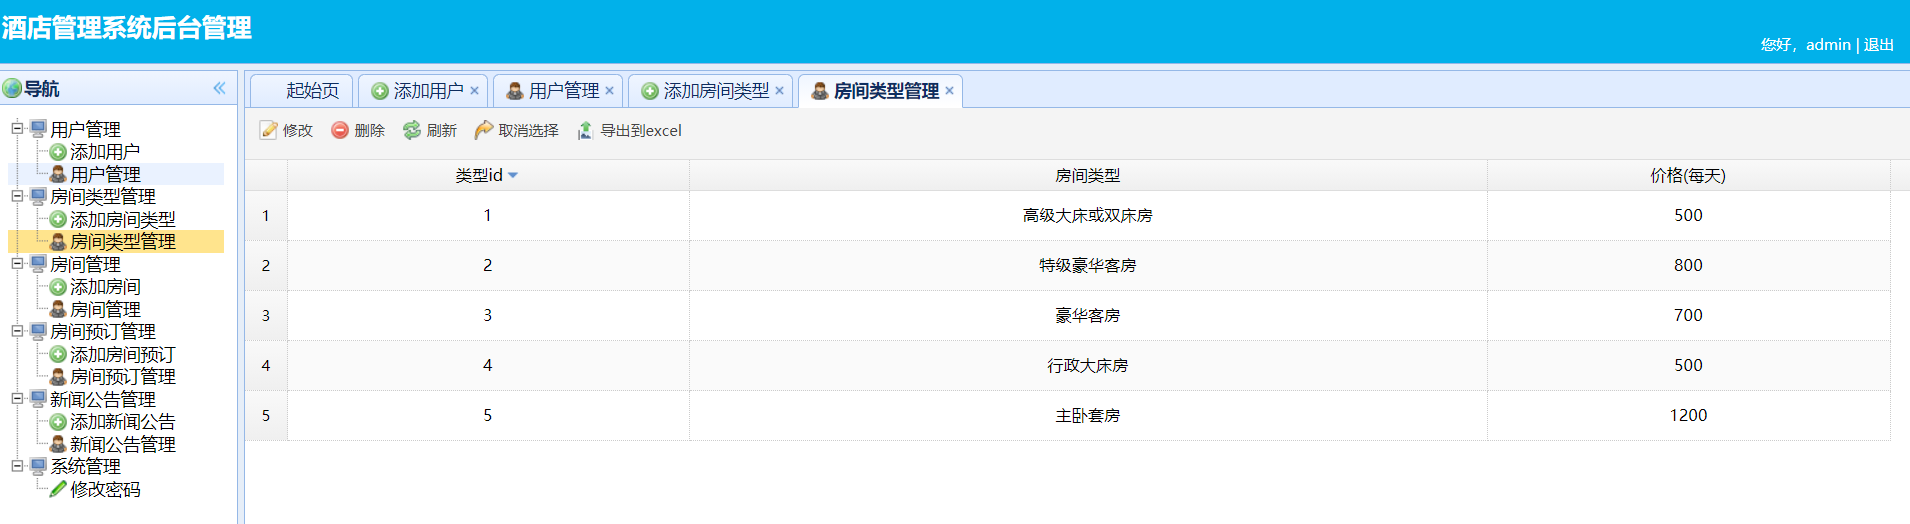Open 修改密码 in the navigation tree
The height and width of the screenshot is (524, 1910).
tap(104, 490)
